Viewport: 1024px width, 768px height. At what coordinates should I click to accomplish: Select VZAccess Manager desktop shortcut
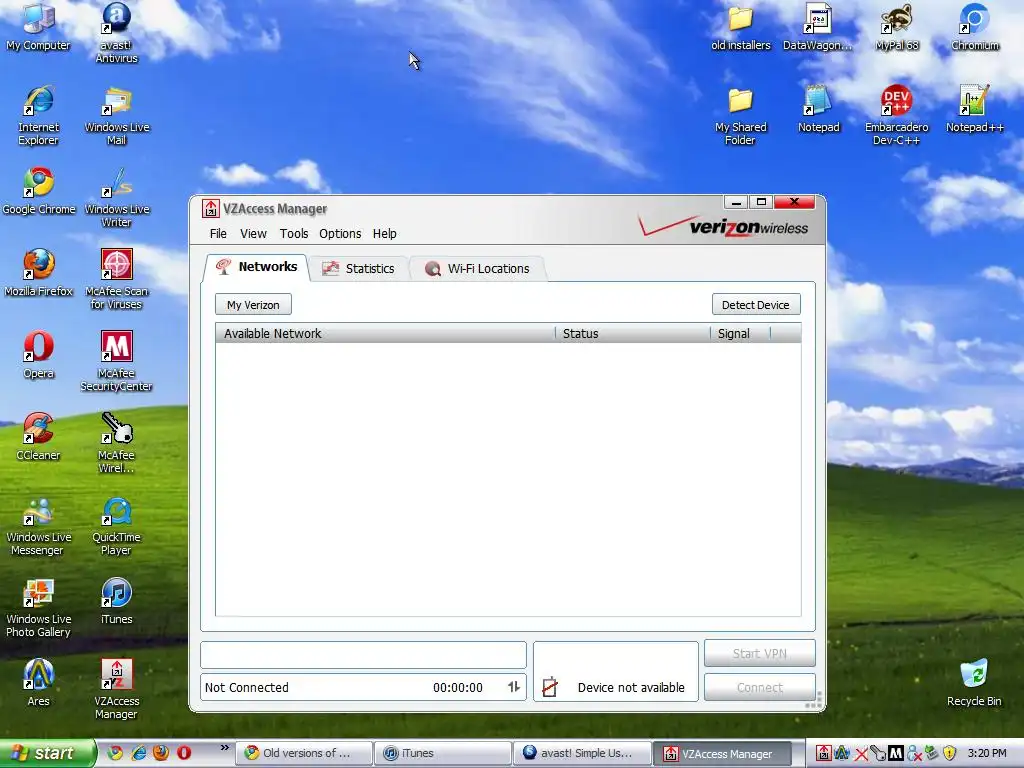(116, 689)
